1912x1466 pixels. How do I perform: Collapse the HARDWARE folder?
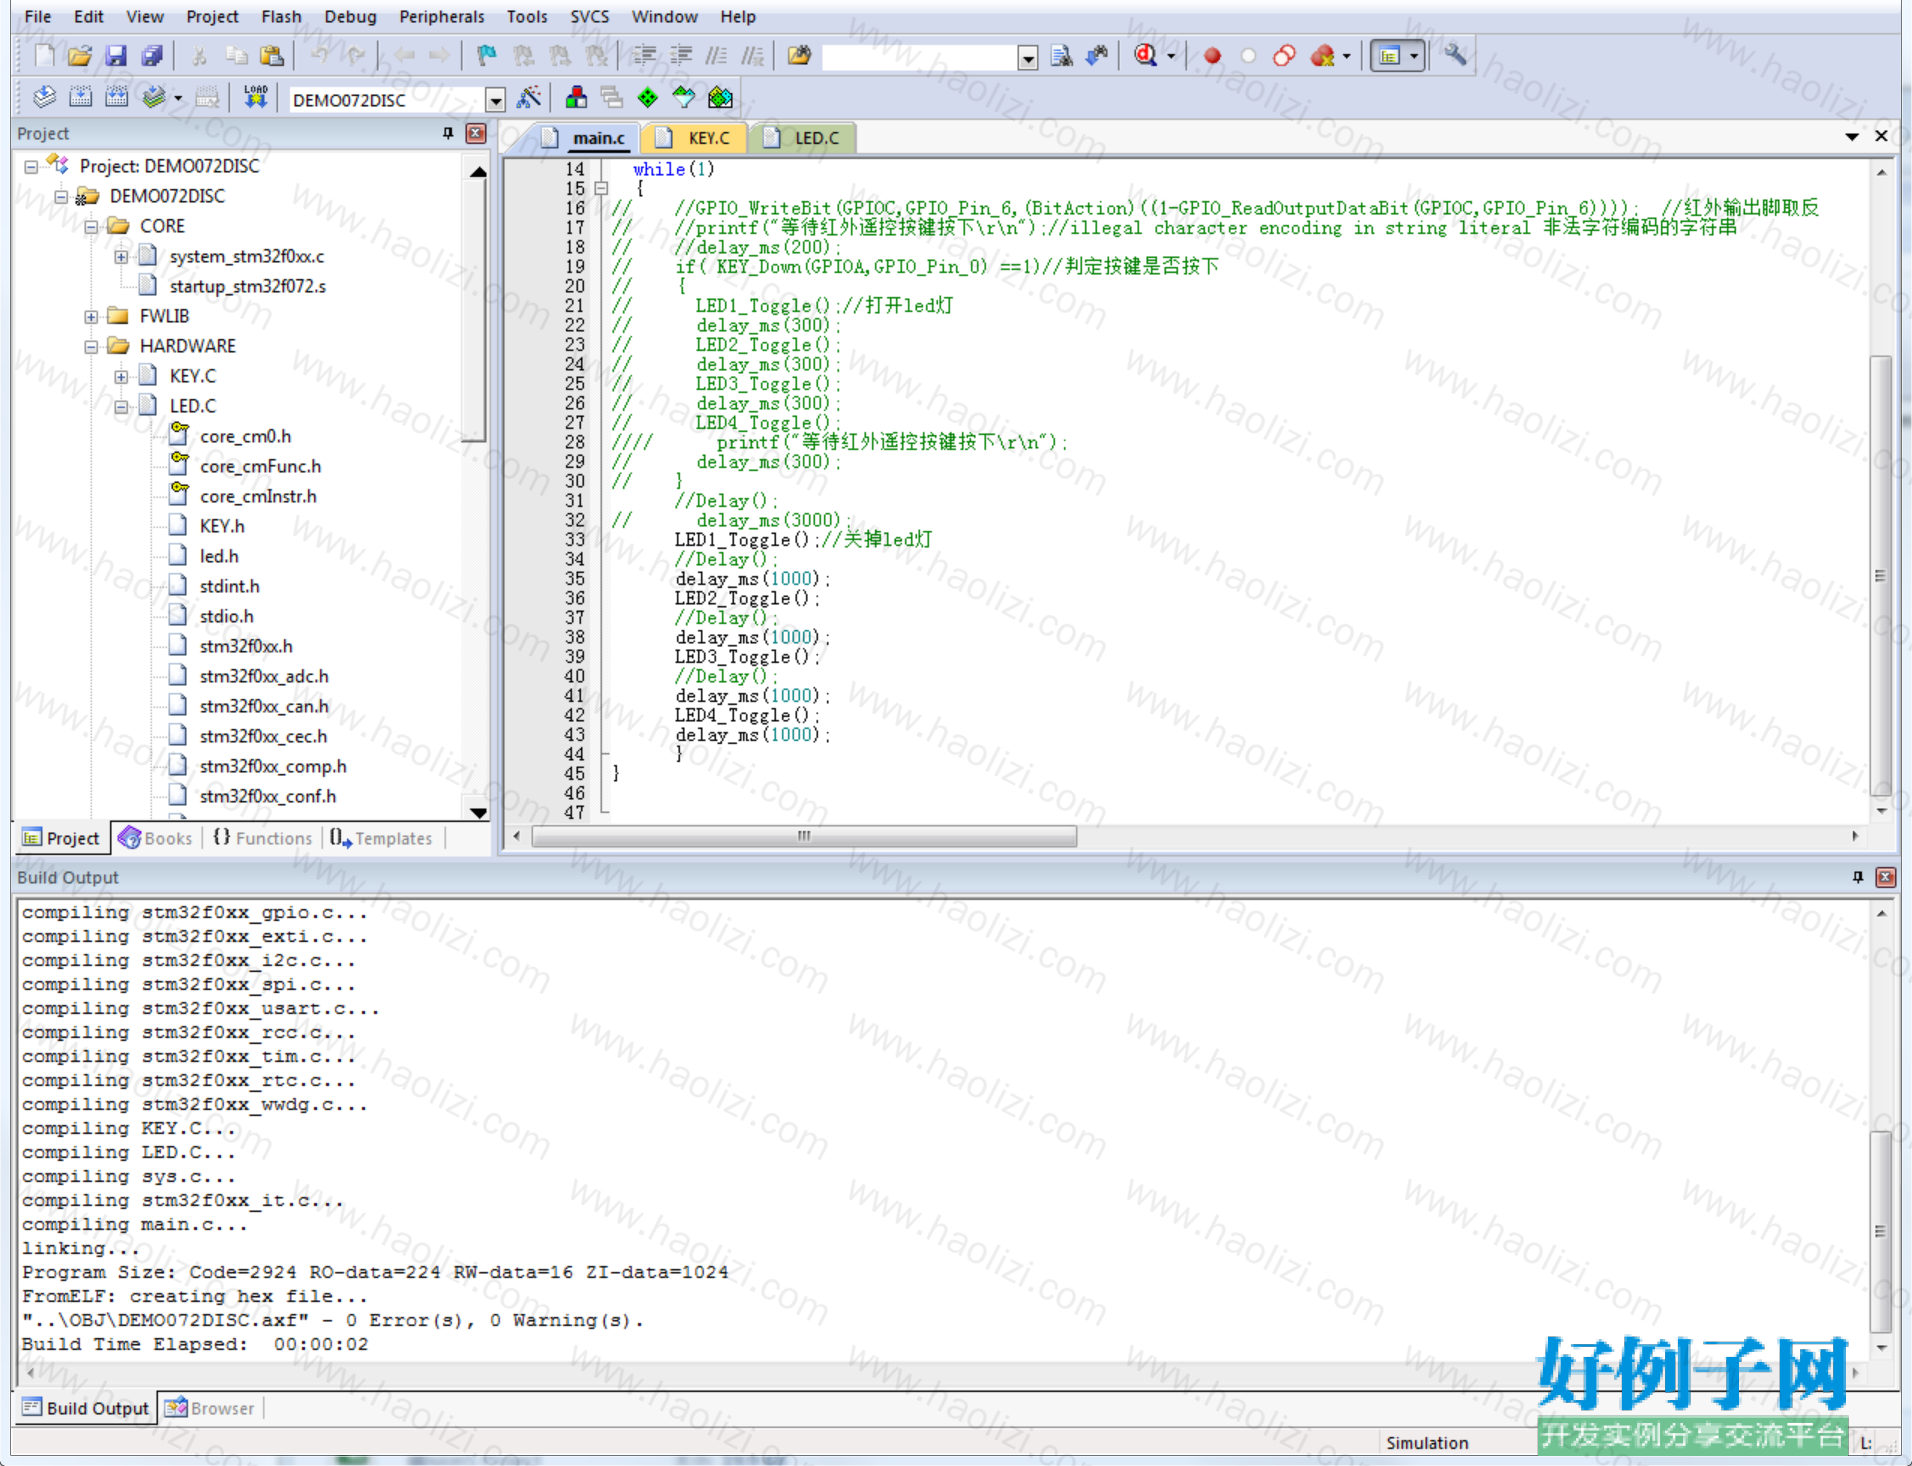click(91, 346)
